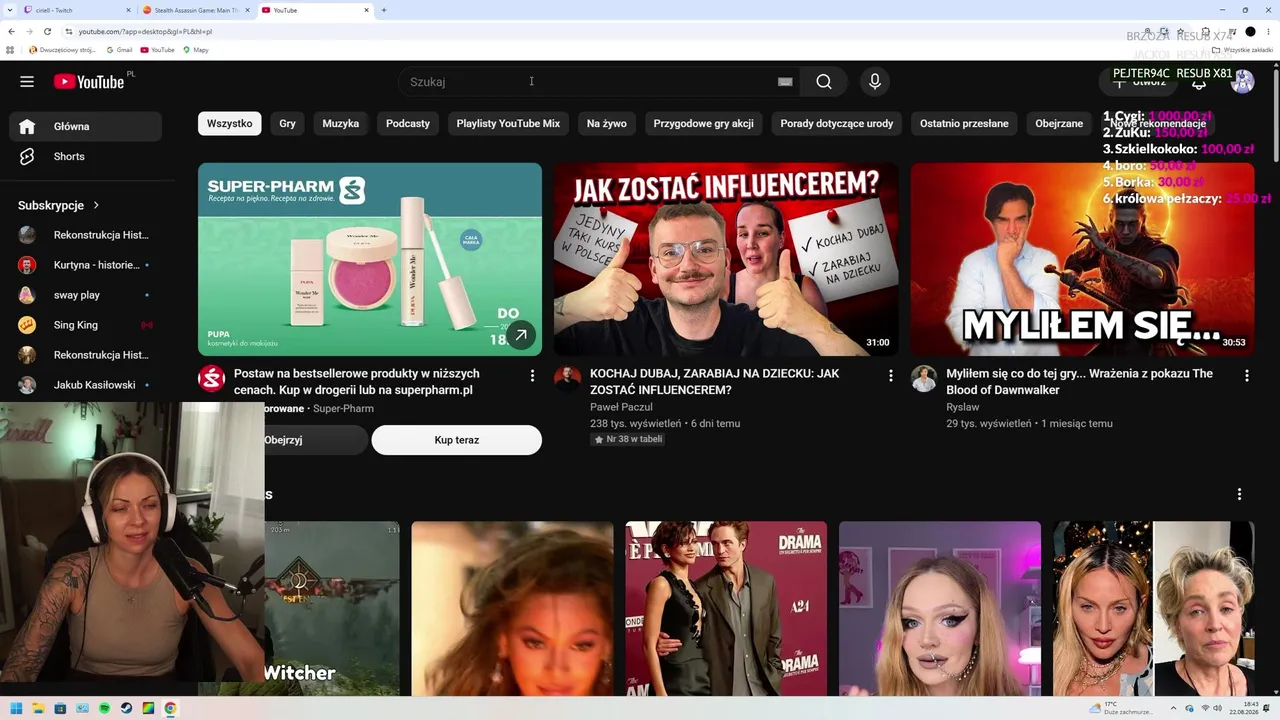
Task: Open the Windows Start menu
Action: (x=15, y=708)
